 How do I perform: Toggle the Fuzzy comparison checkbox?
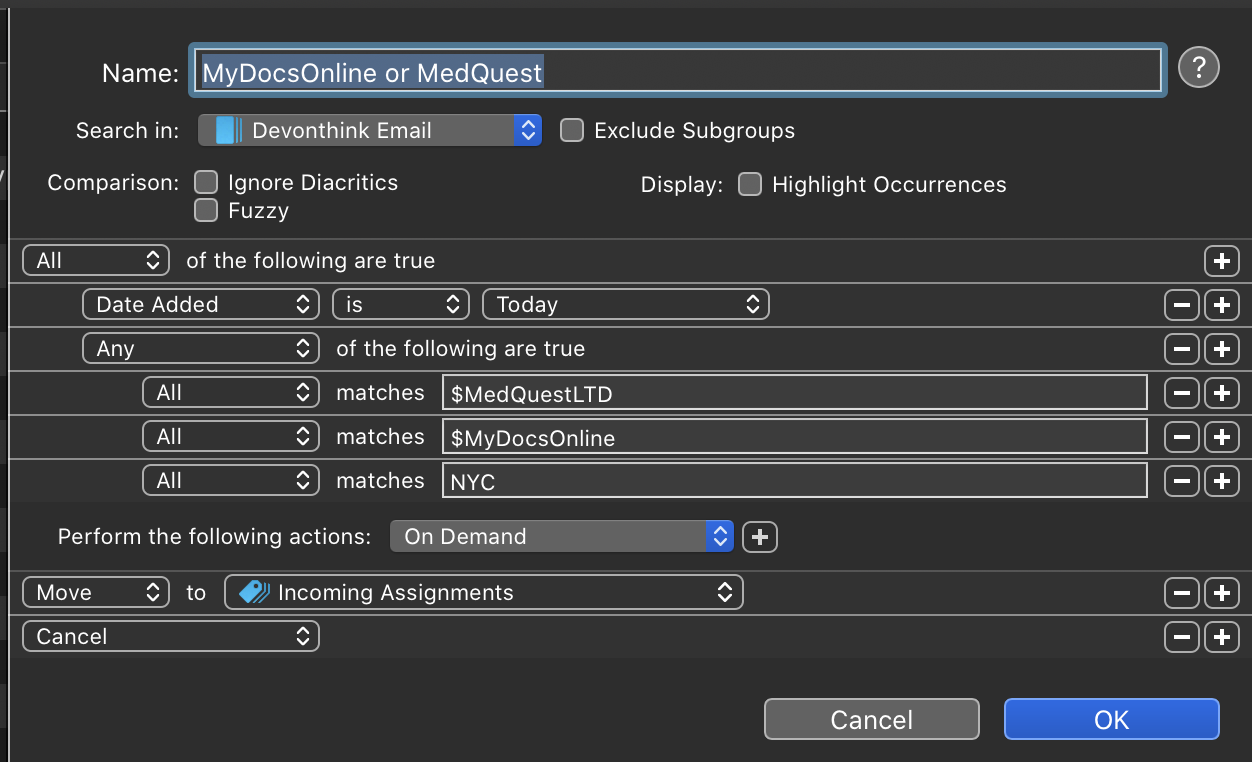[x=206, y=210]
